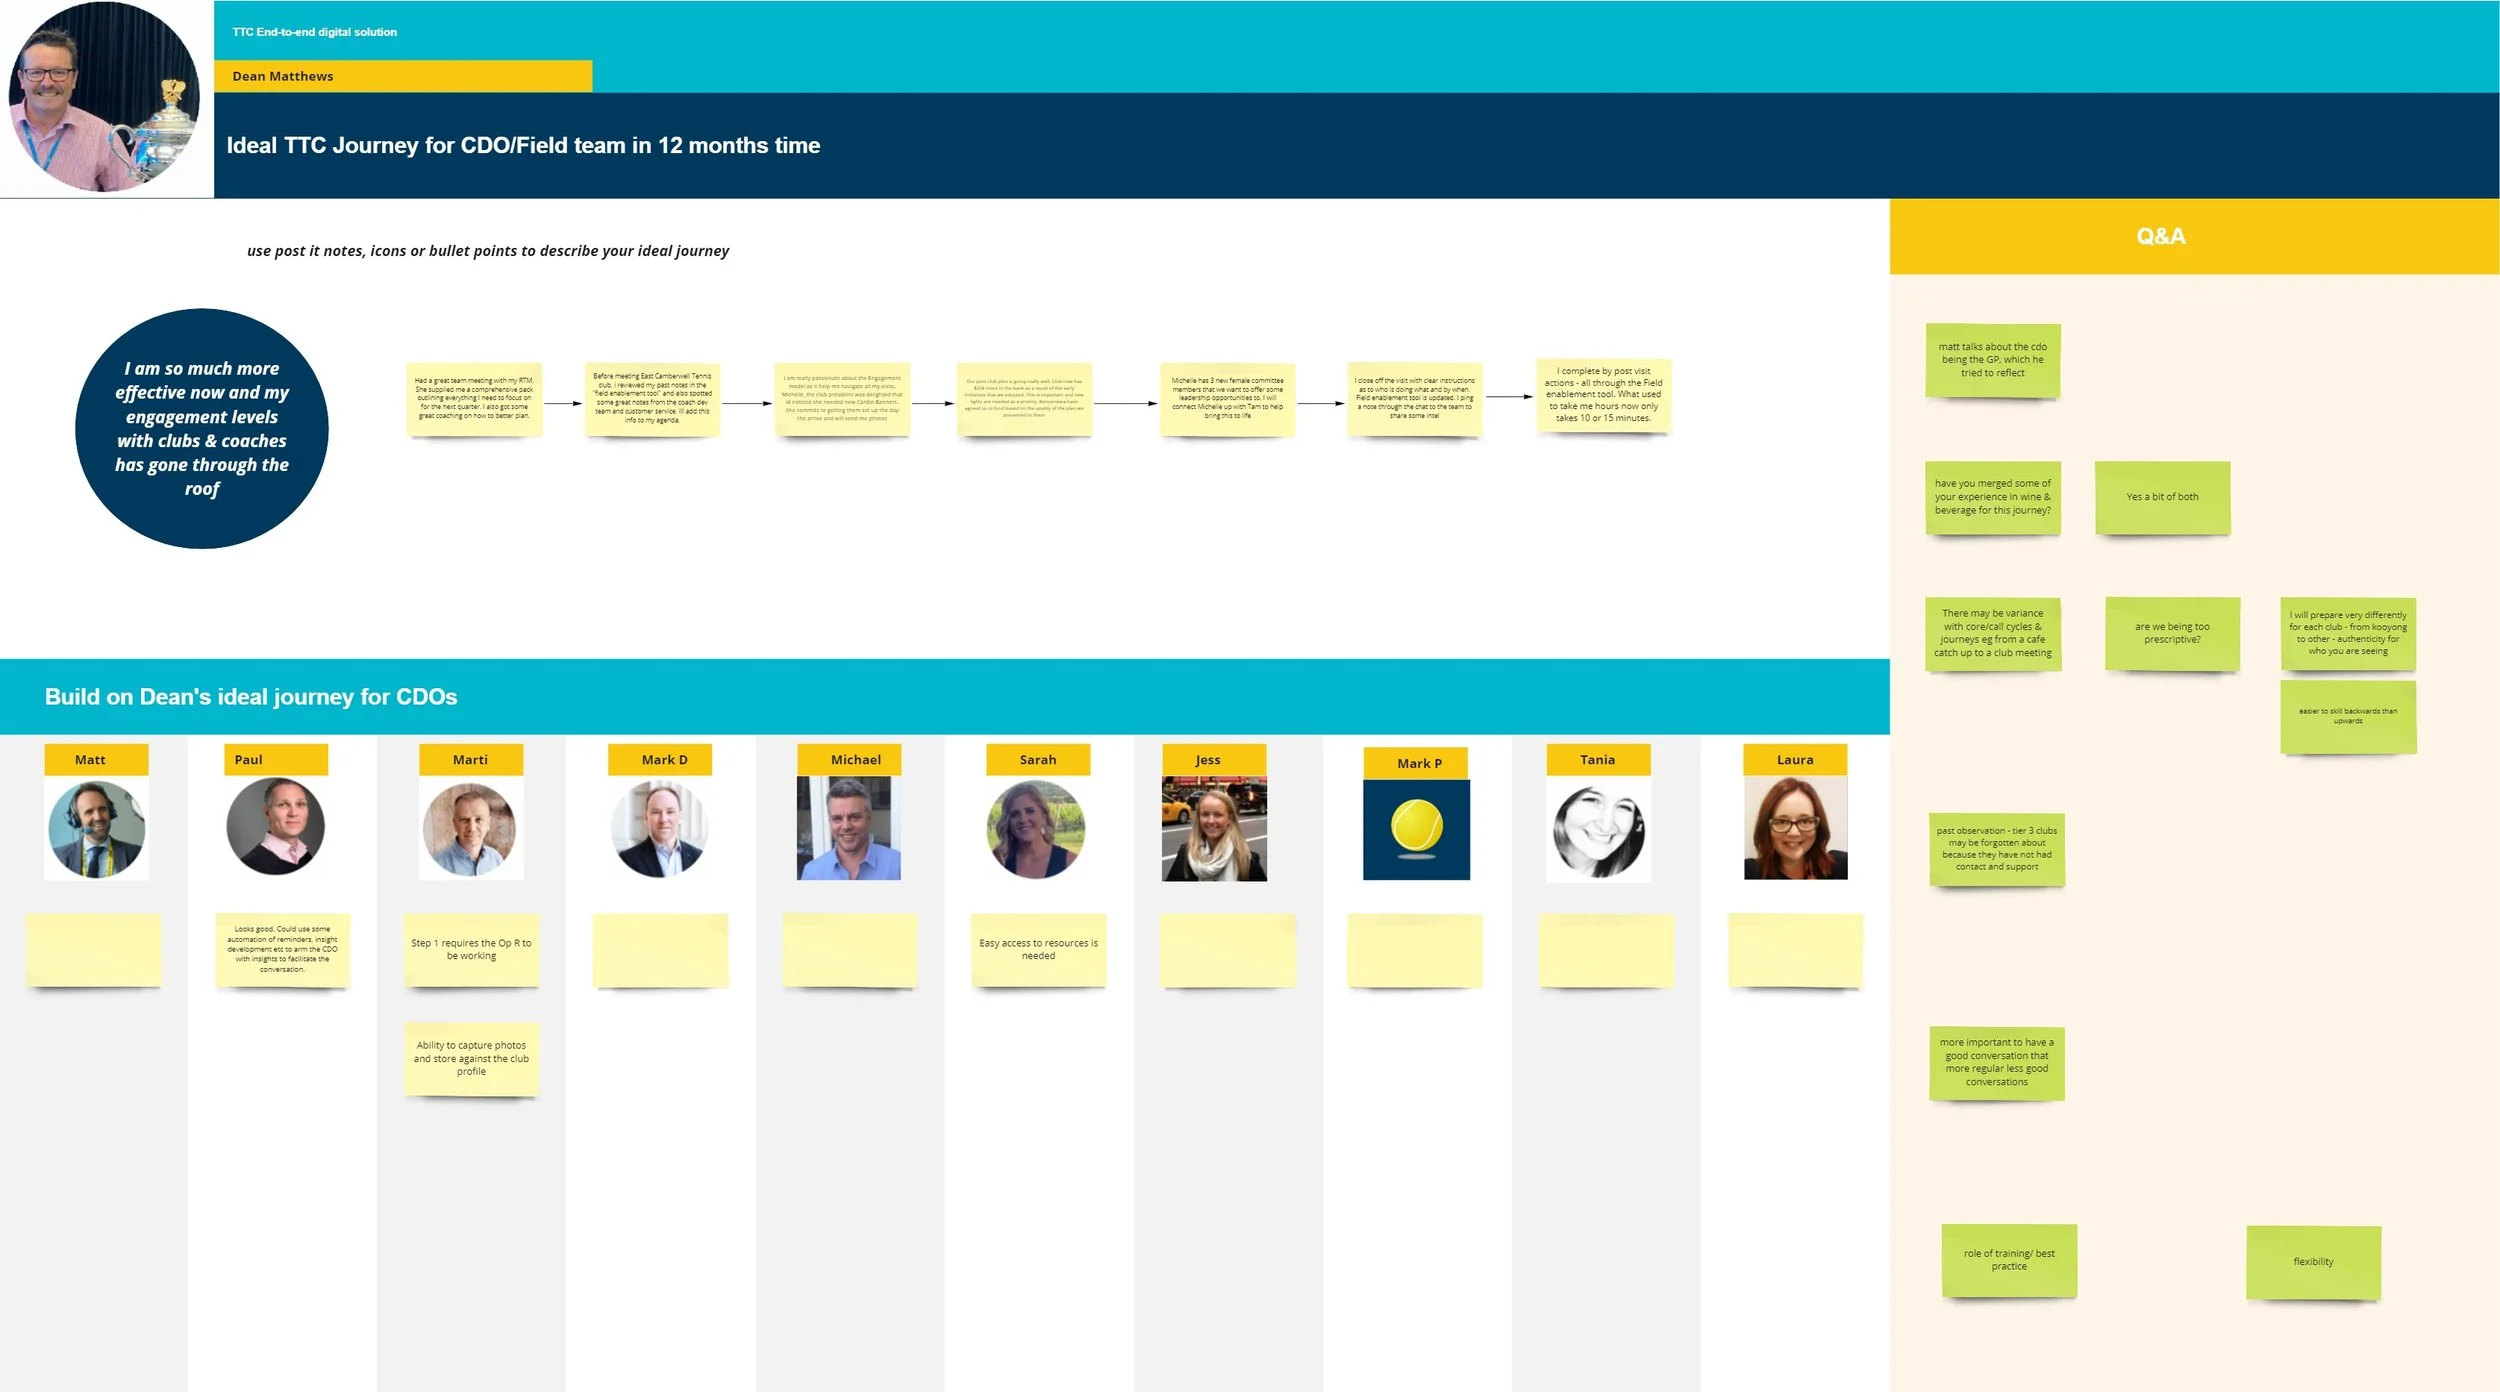This screenshot has height=1392, width=2500.
Task: Click the 'role of training/ best practice' note
Action: point(2008,1260)
